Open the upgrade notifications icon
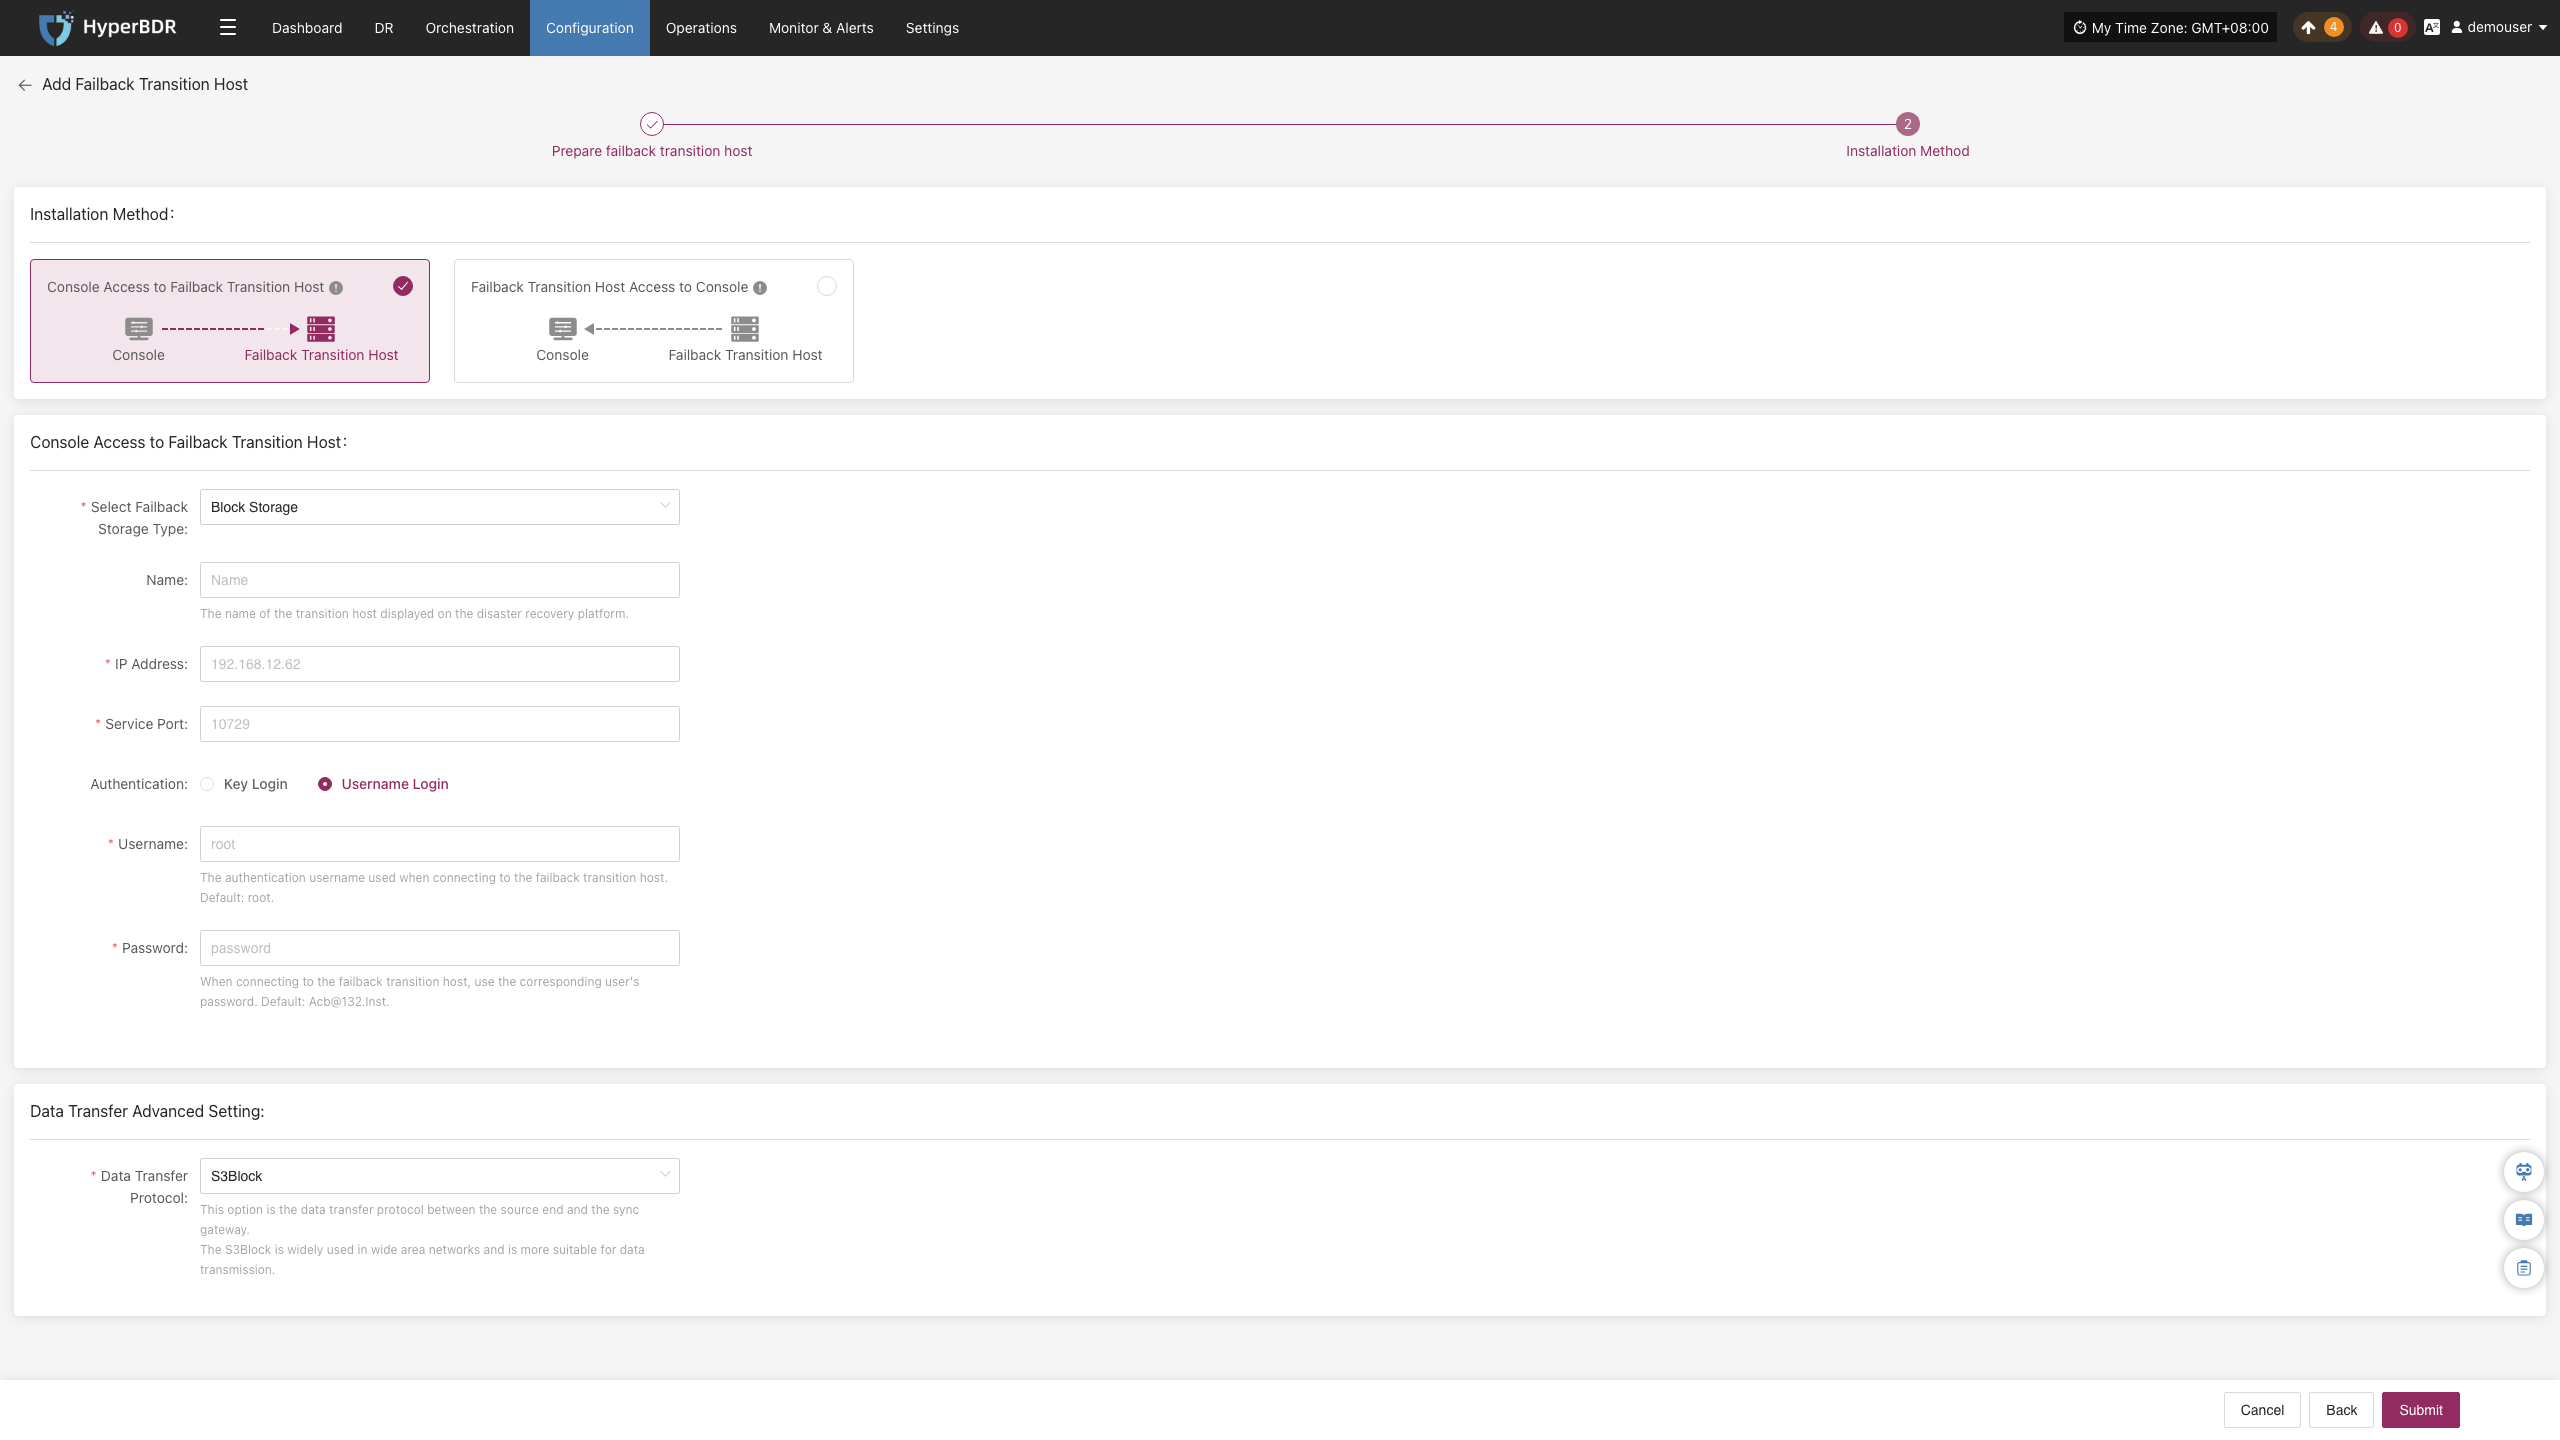The image size is (2560, 1440). [x=2308, y=28]
